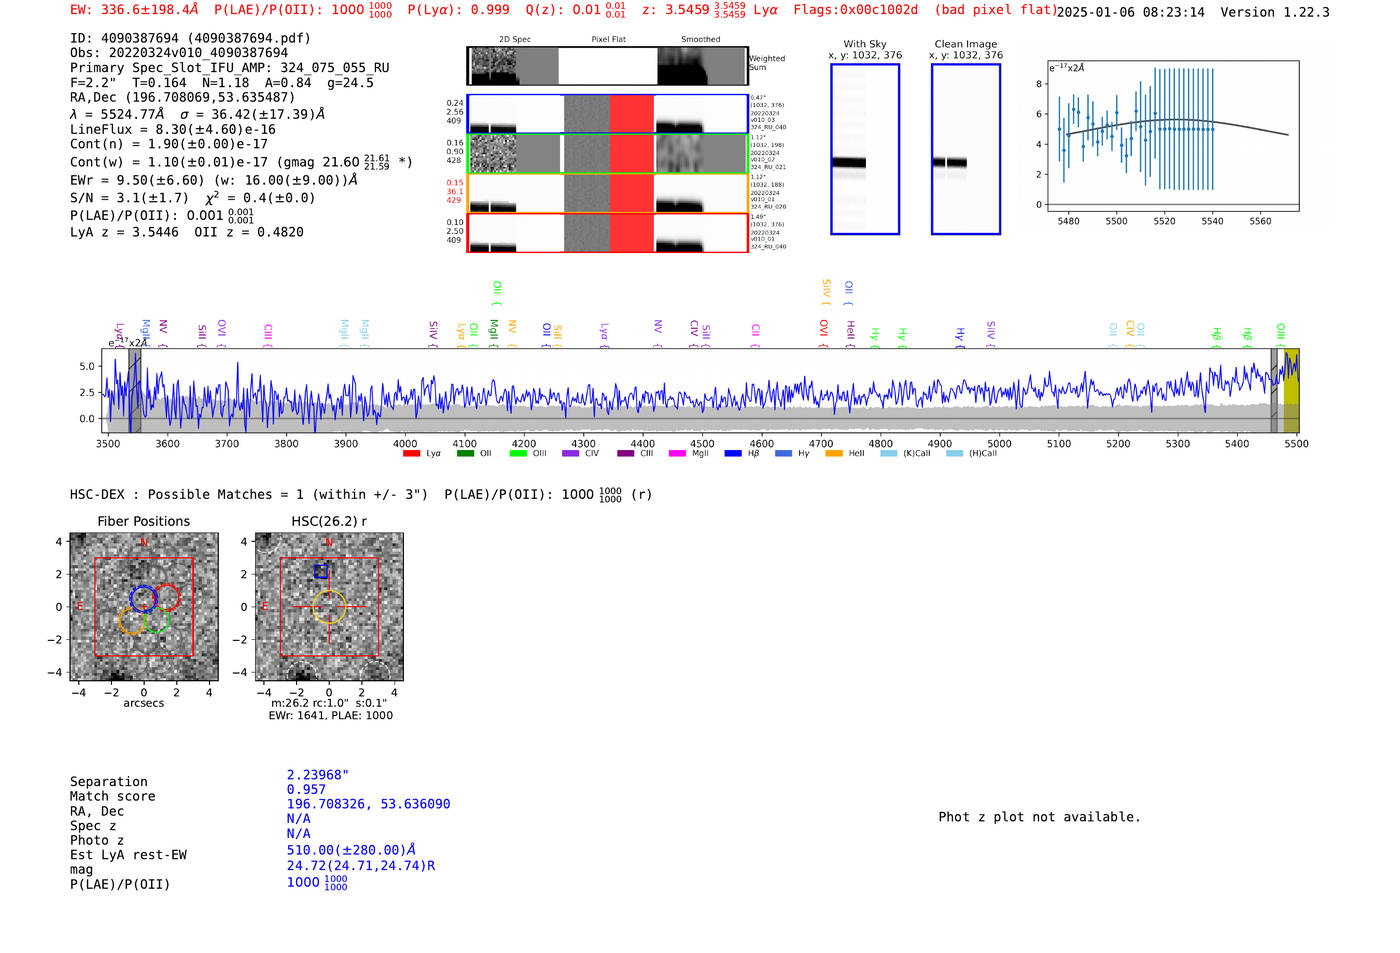Image resolution: width=1400 pixels, height=953 pixels.
Task: Click the Phot z plot not available message
Action: [1039, 817]
